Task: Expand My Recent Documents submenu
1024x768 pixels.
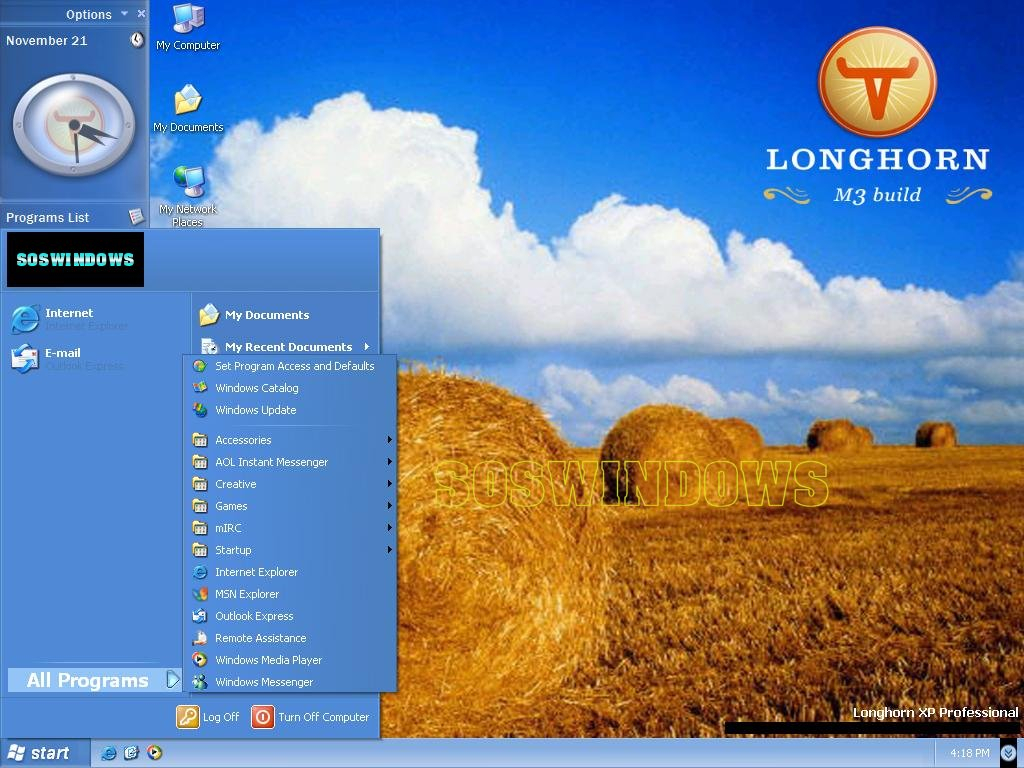Action: pyautogui.click(x=285, y=346)
